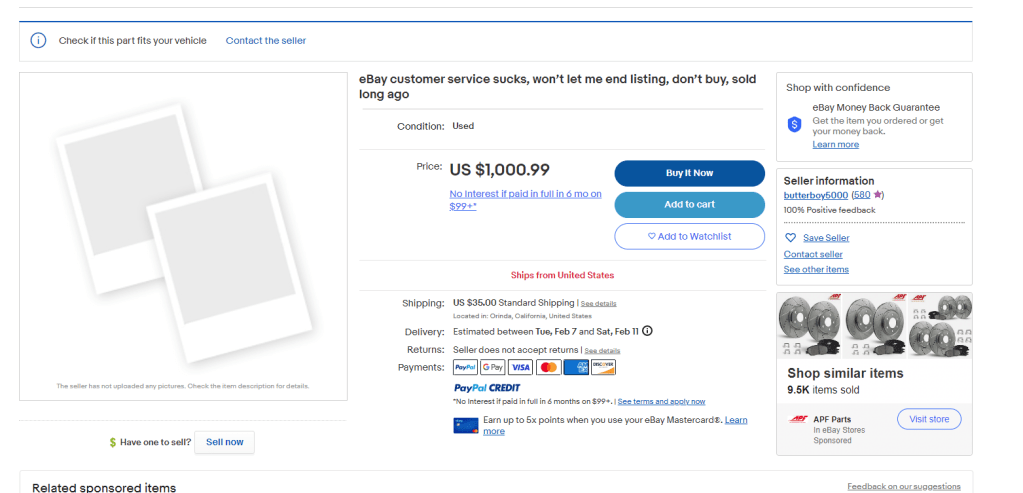
Task: Click the similar brake rotors thumbnail
Action: pyautogui.click(x=874, y=326)
